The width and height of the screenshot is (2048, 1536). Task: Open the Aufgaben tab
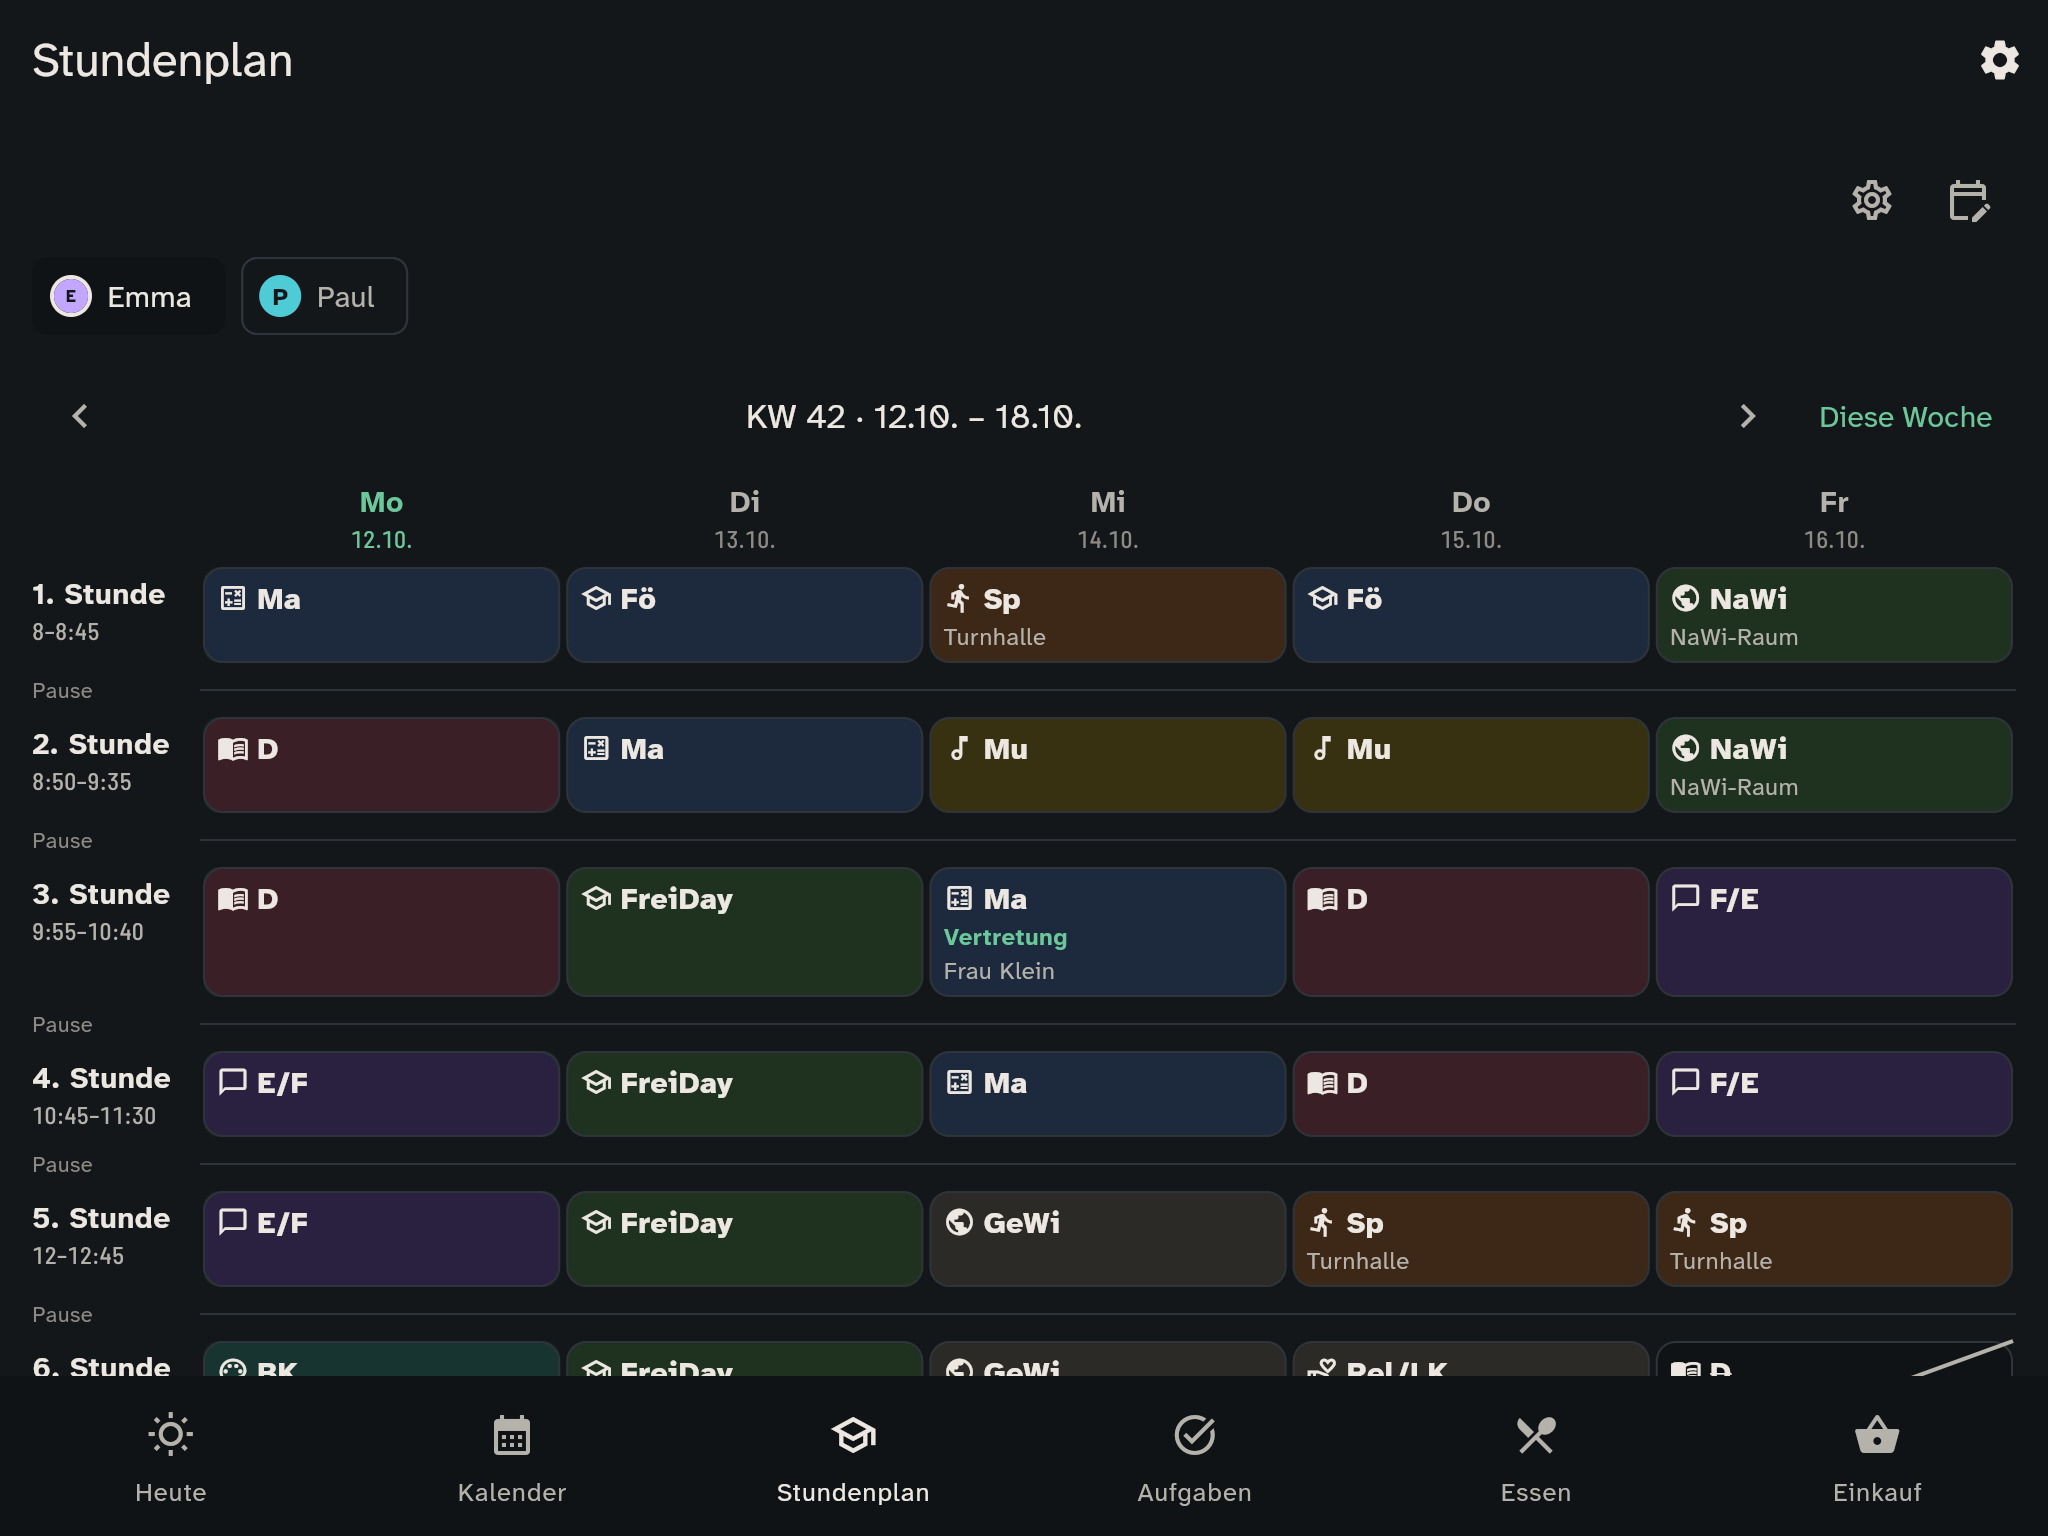(x=1194, y=1457)
